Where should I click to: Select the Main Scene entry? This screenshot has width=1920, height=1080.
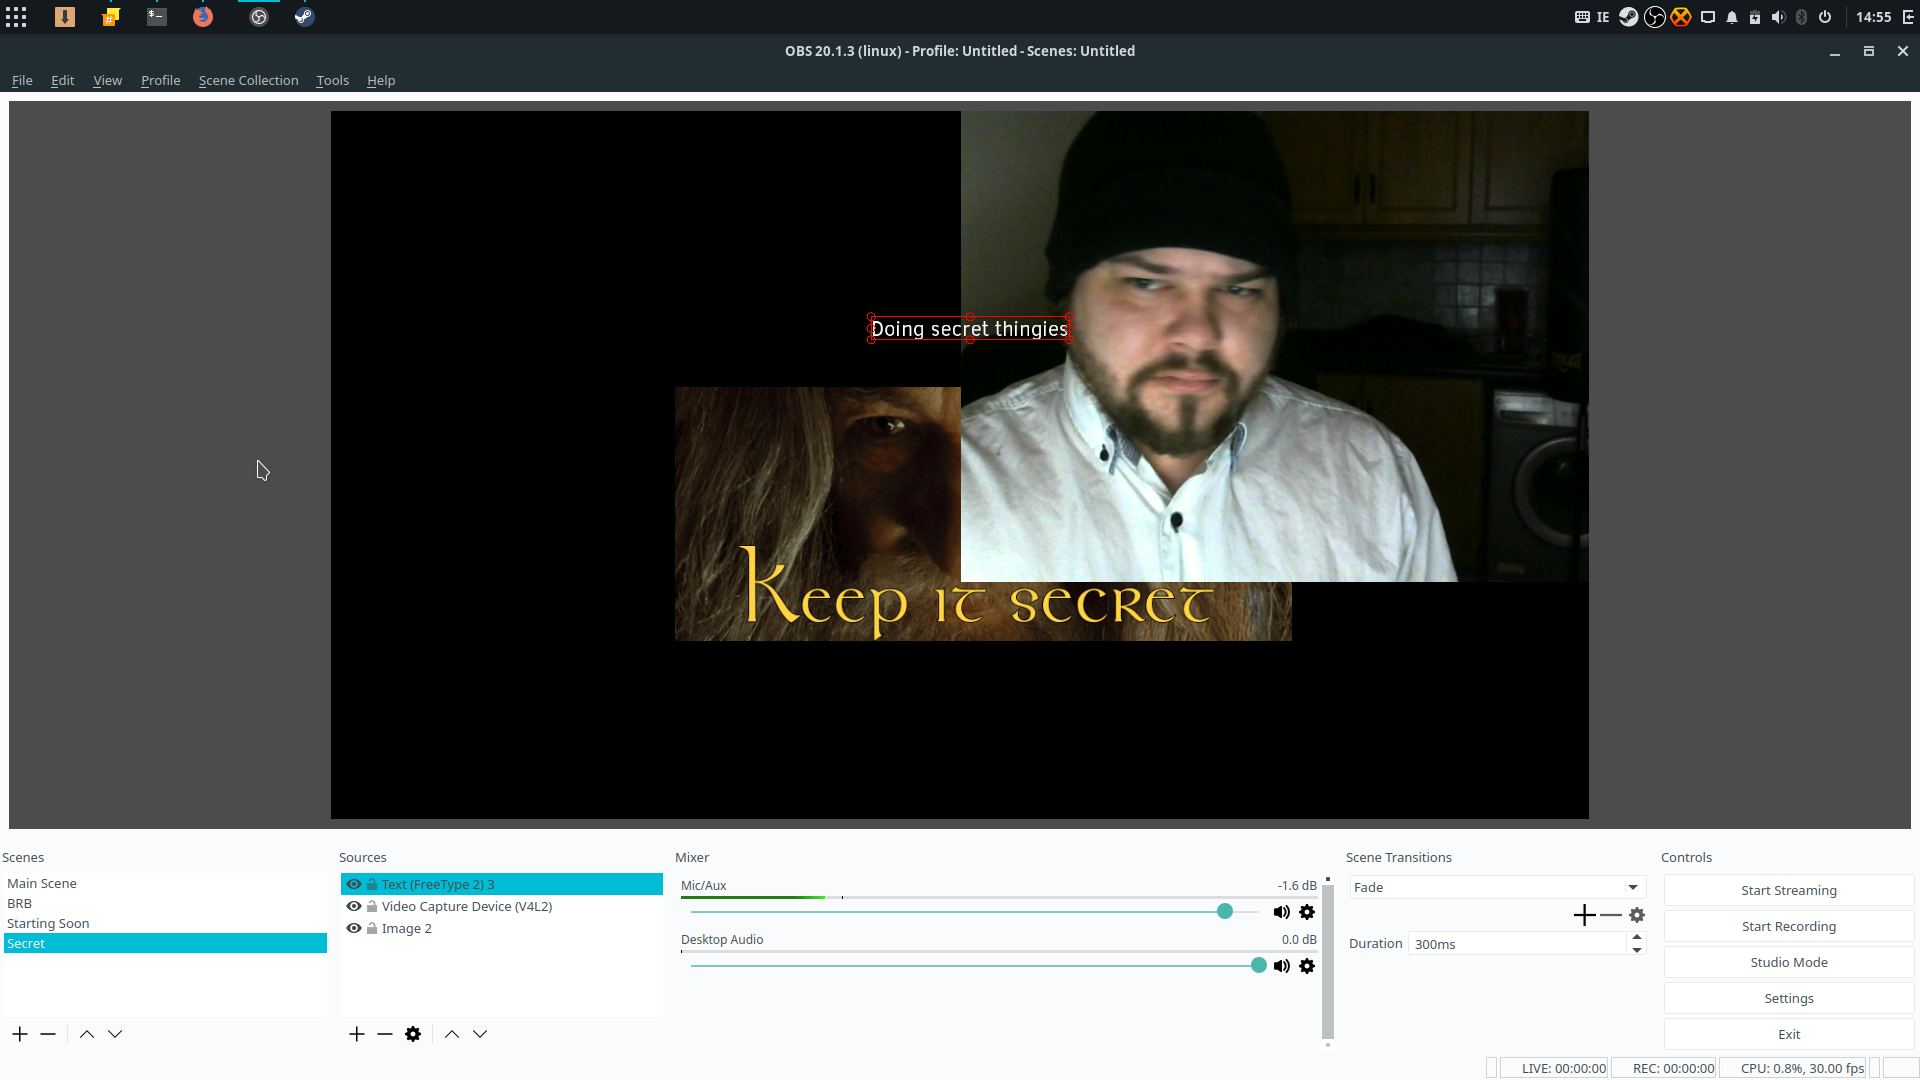click(165, 883)
